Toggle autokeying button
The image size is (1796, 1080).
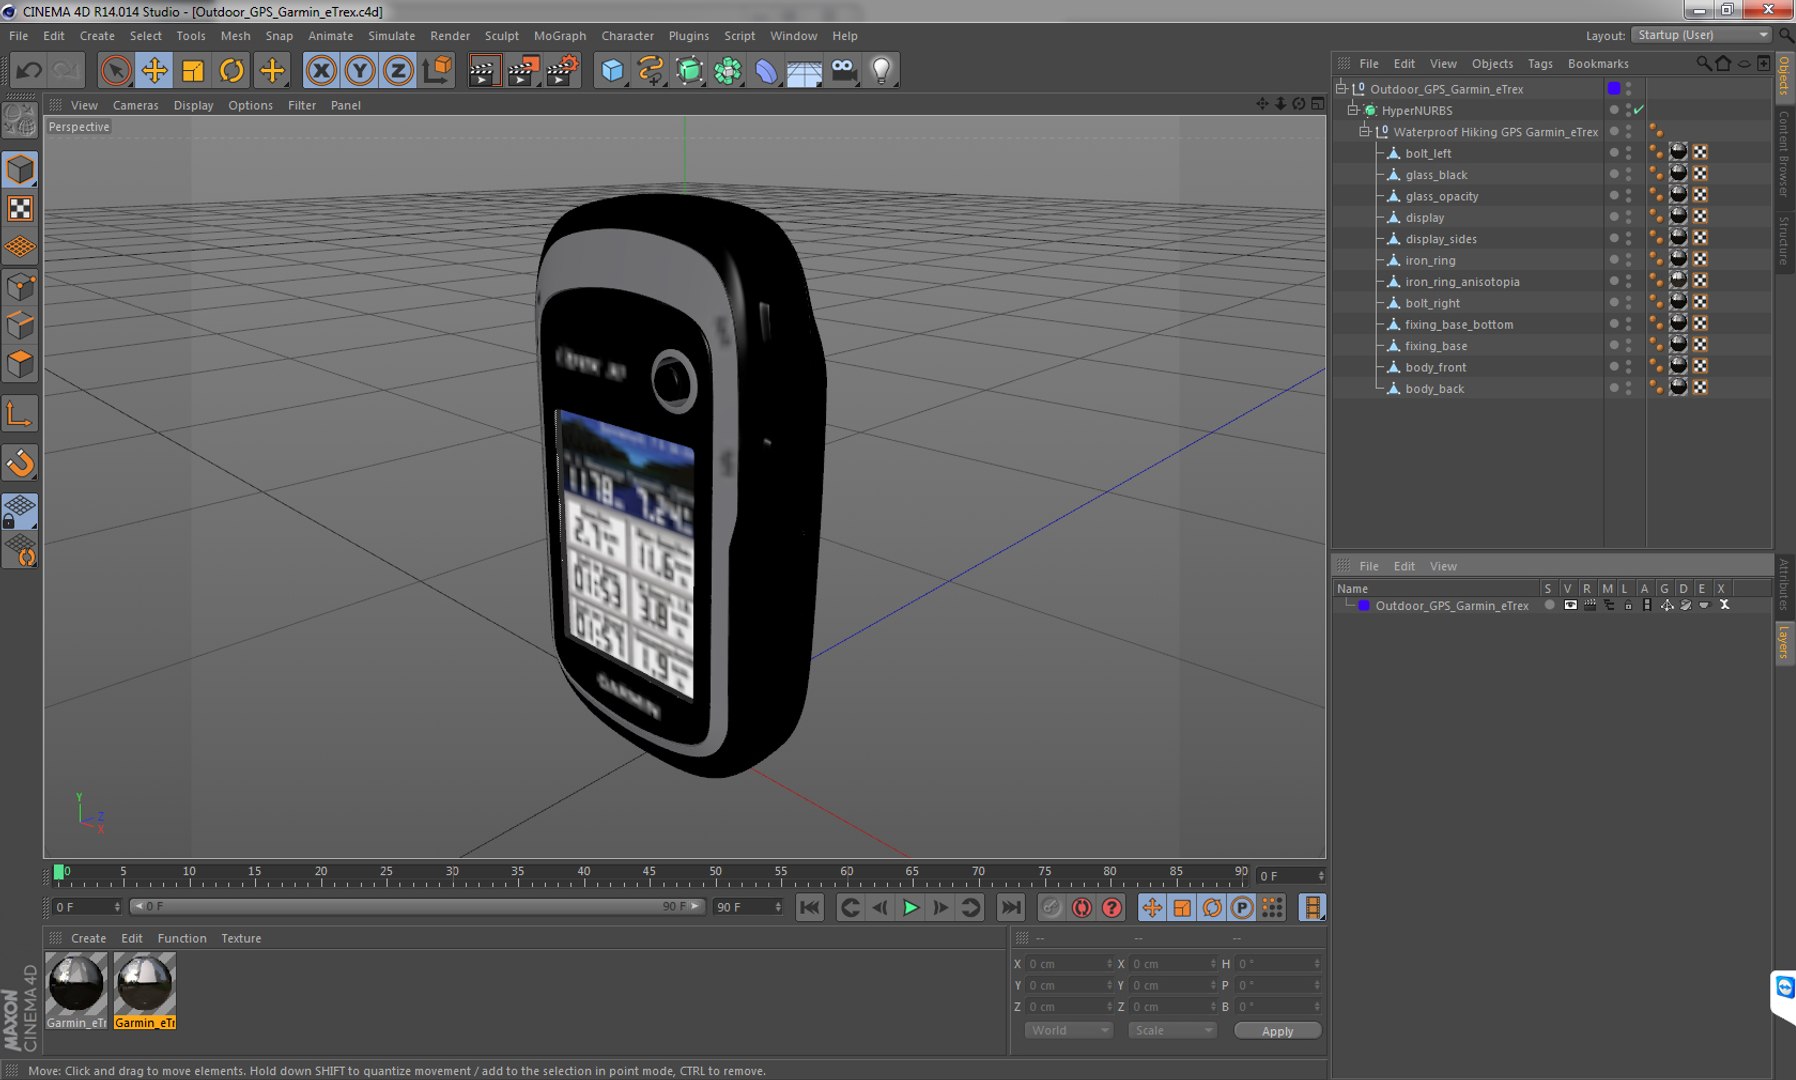click(x=1082, y=907)
